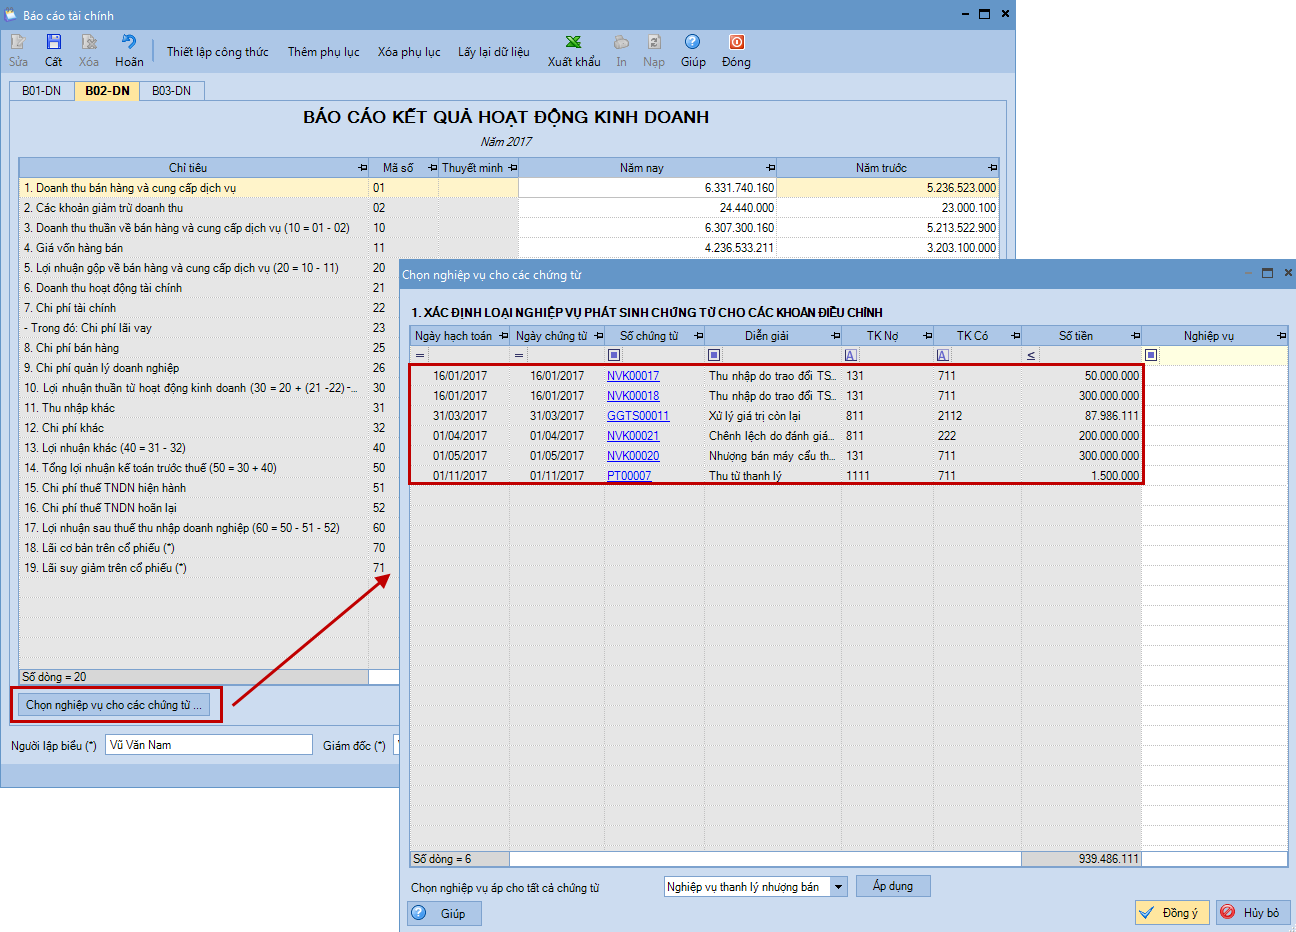The image size is (1296, 932).
Task: Click the Đóng close icon in toolbar
Action: click(x=736, y=42)
